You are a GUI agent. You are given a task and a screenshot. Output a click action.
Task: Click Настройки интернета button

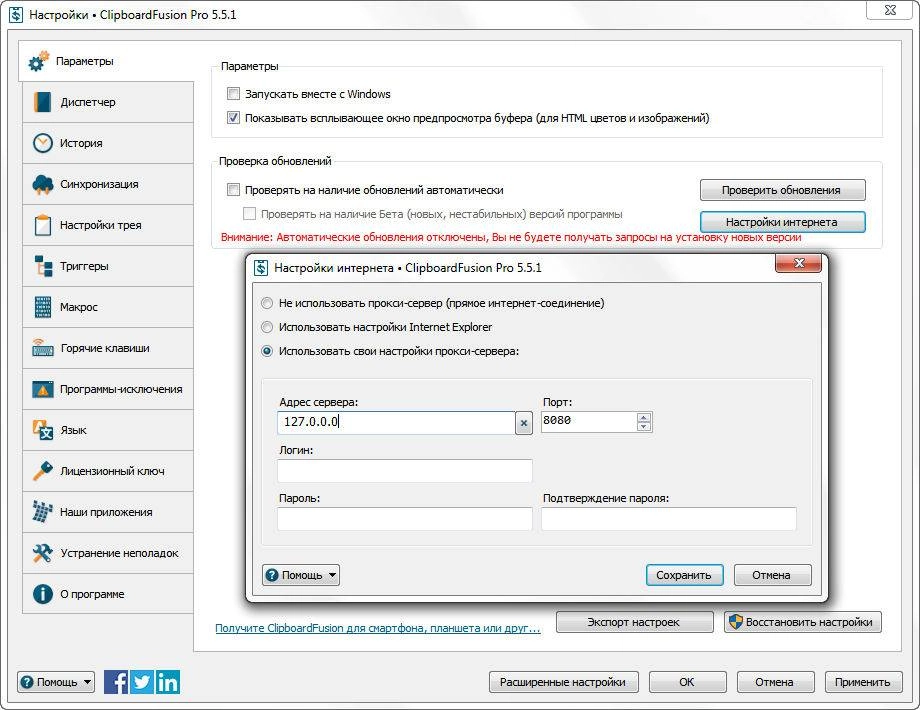tap(782, 222)
